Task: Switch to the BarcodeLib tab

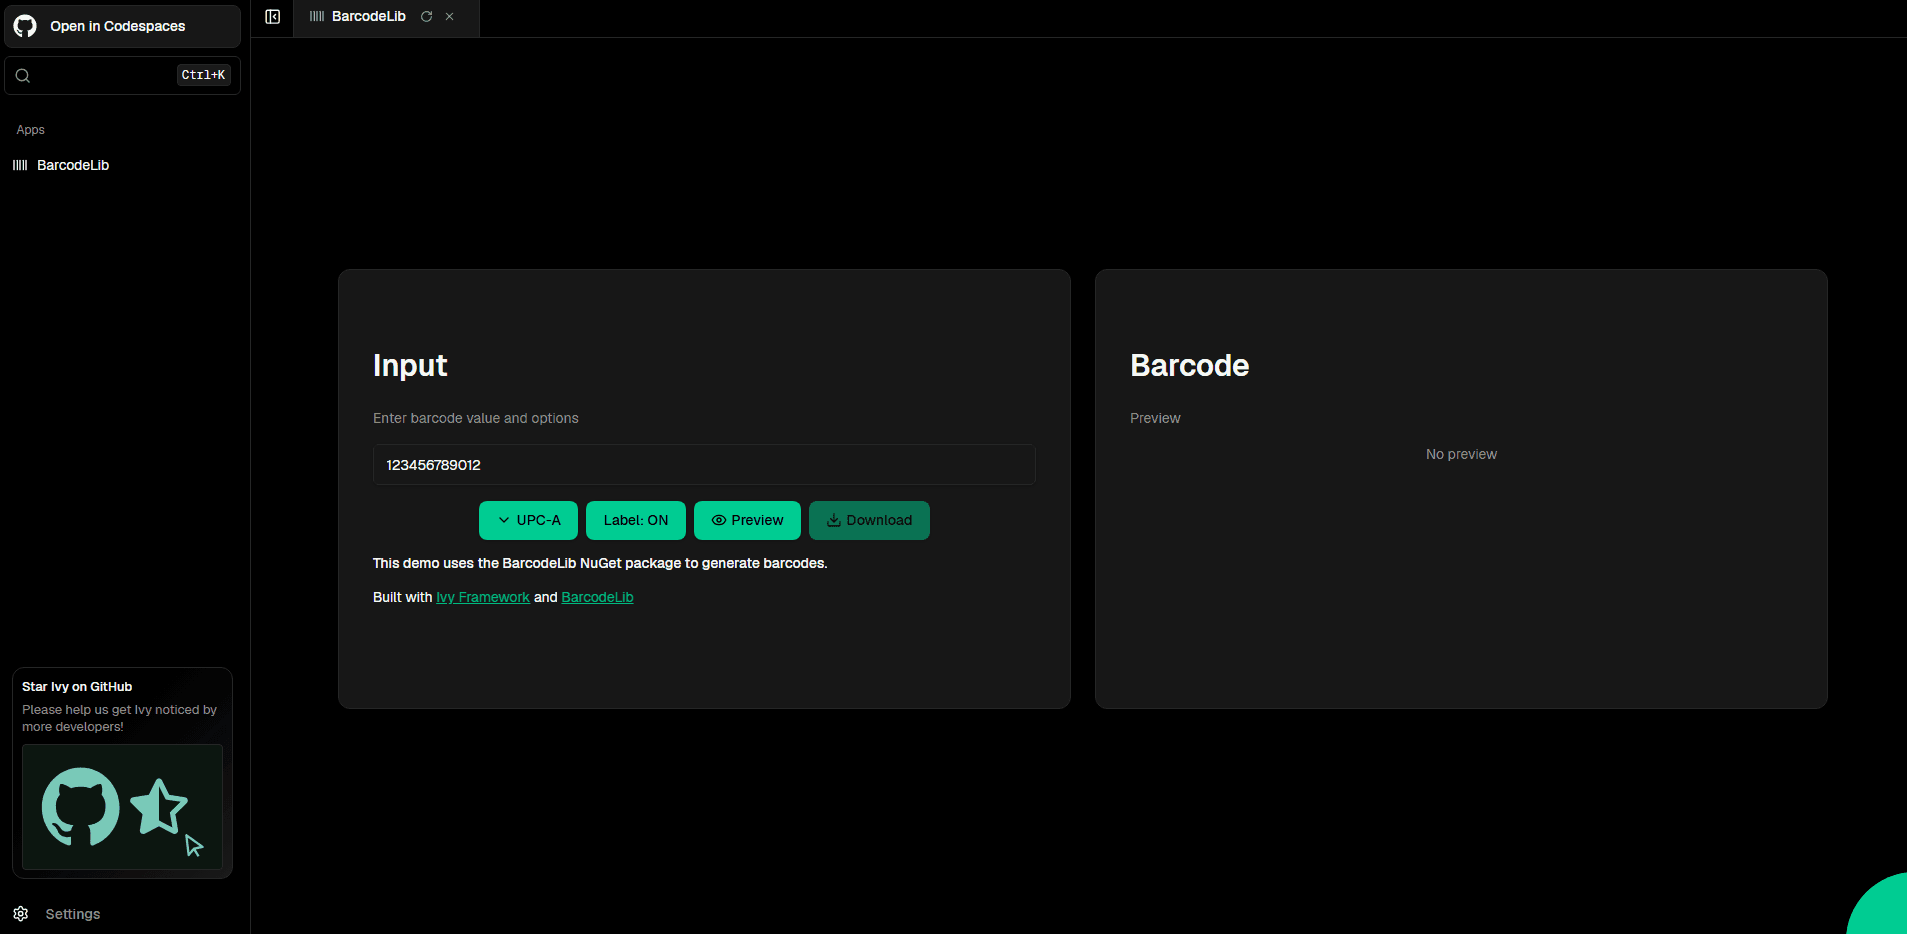Action: [368, 16]
